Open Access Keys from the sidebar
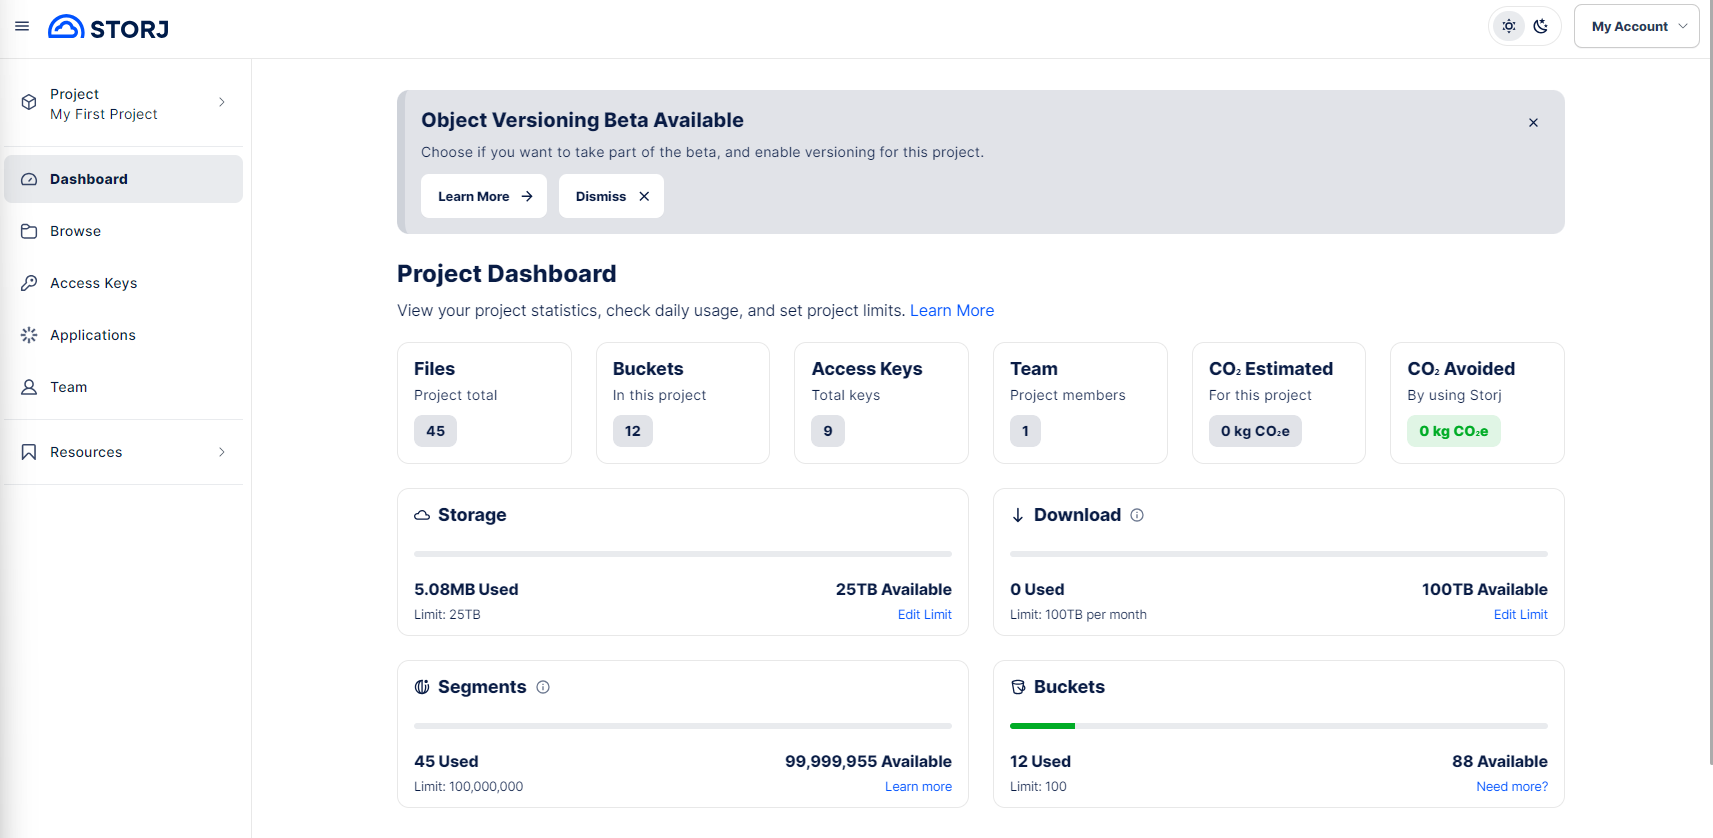The width and height of the screenshot is (1713, 838). (x=93, y=283)
